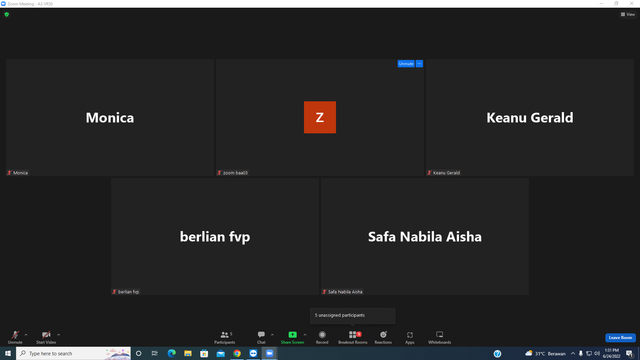The width and height of the screenshot is (640, 360).
Task: Open the View layout menu
Action: (628, 14)
